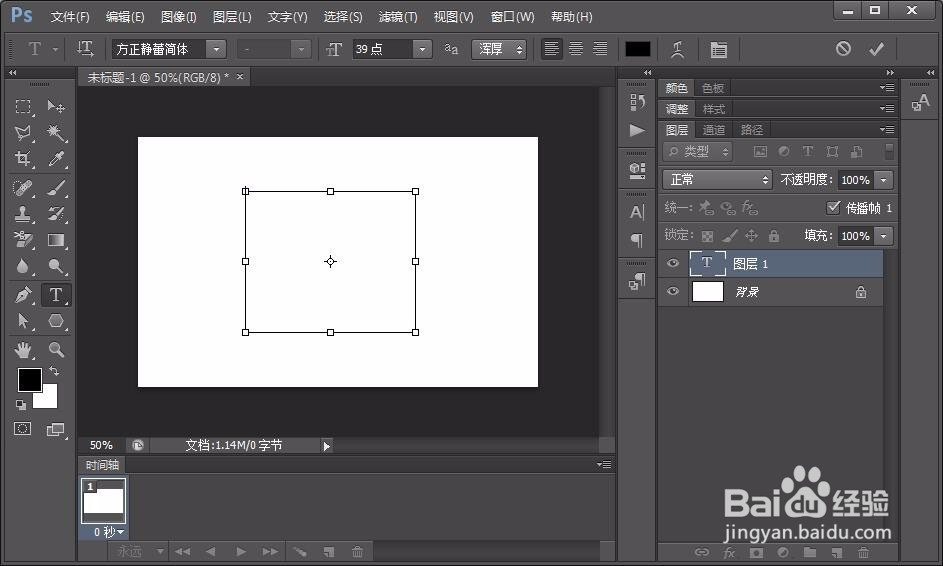Open layer filter type dropdown 类型

[698, 152]
